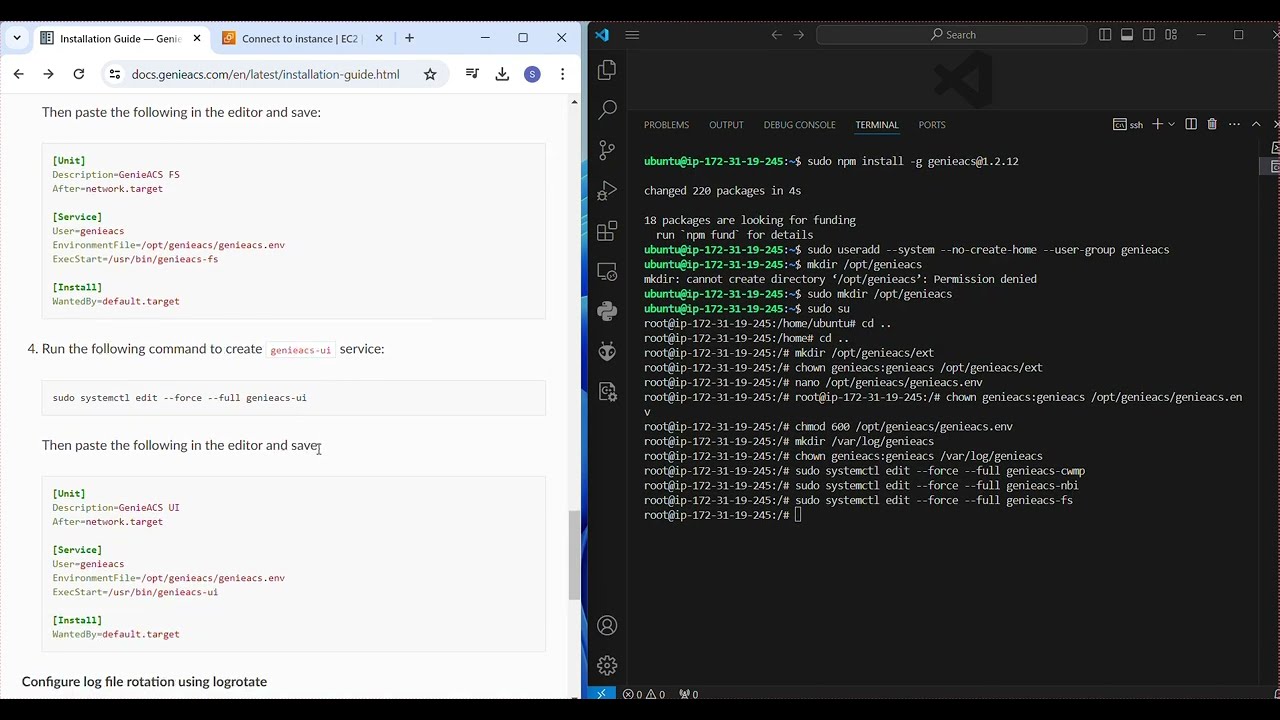
Task: Open the Chrome tab search dropdown arrow
Action: [17, 38]
